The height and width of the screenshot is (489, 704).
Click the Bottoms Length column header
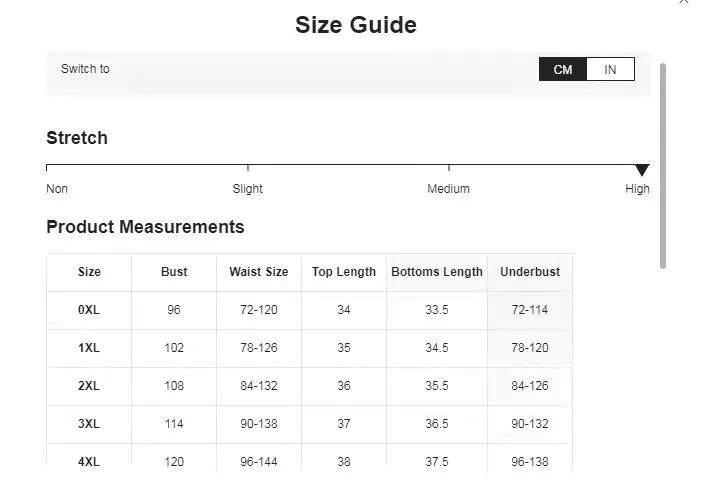[437, 272]
